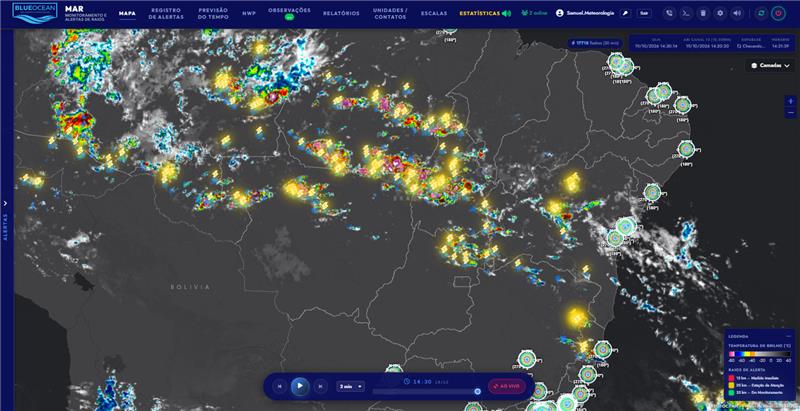Play the satellite animation

(x=300, y=386)
